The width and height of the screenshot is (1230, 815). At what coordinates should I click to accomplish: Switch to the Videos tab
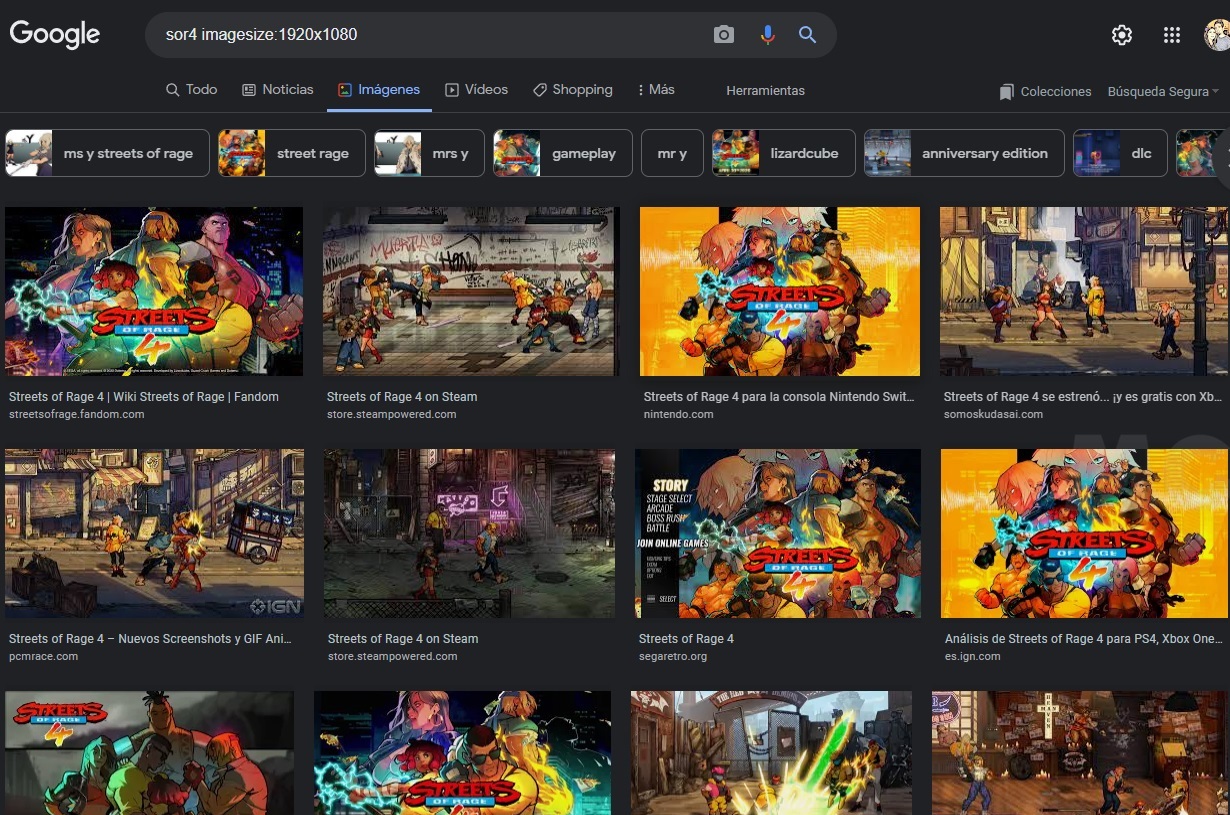(477, 90)
